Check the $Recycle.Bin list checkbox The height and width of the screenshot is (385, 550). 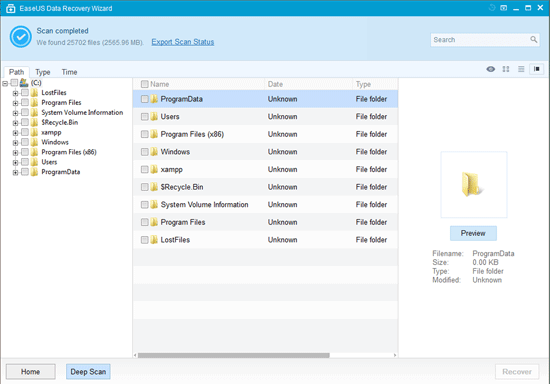145,187
